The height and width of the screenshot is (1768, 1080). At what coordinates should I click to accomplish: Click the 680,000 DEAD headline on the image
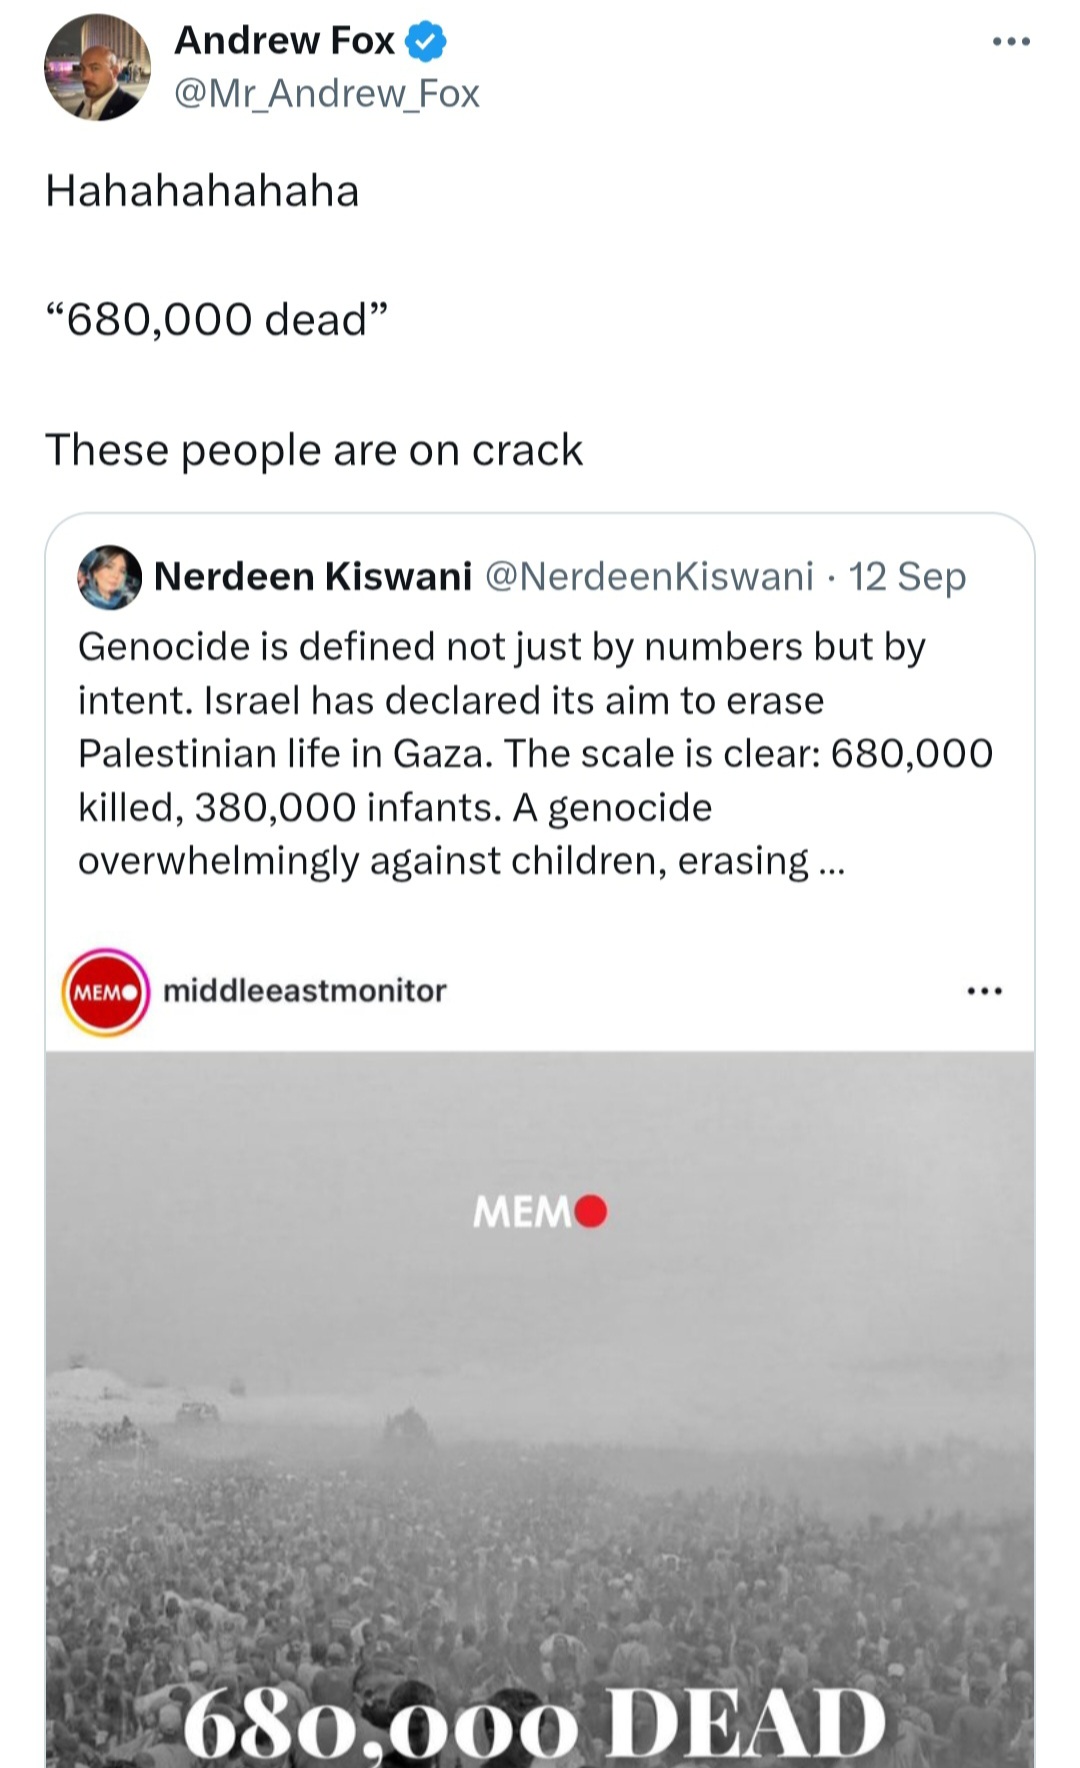coord(535,1722)
